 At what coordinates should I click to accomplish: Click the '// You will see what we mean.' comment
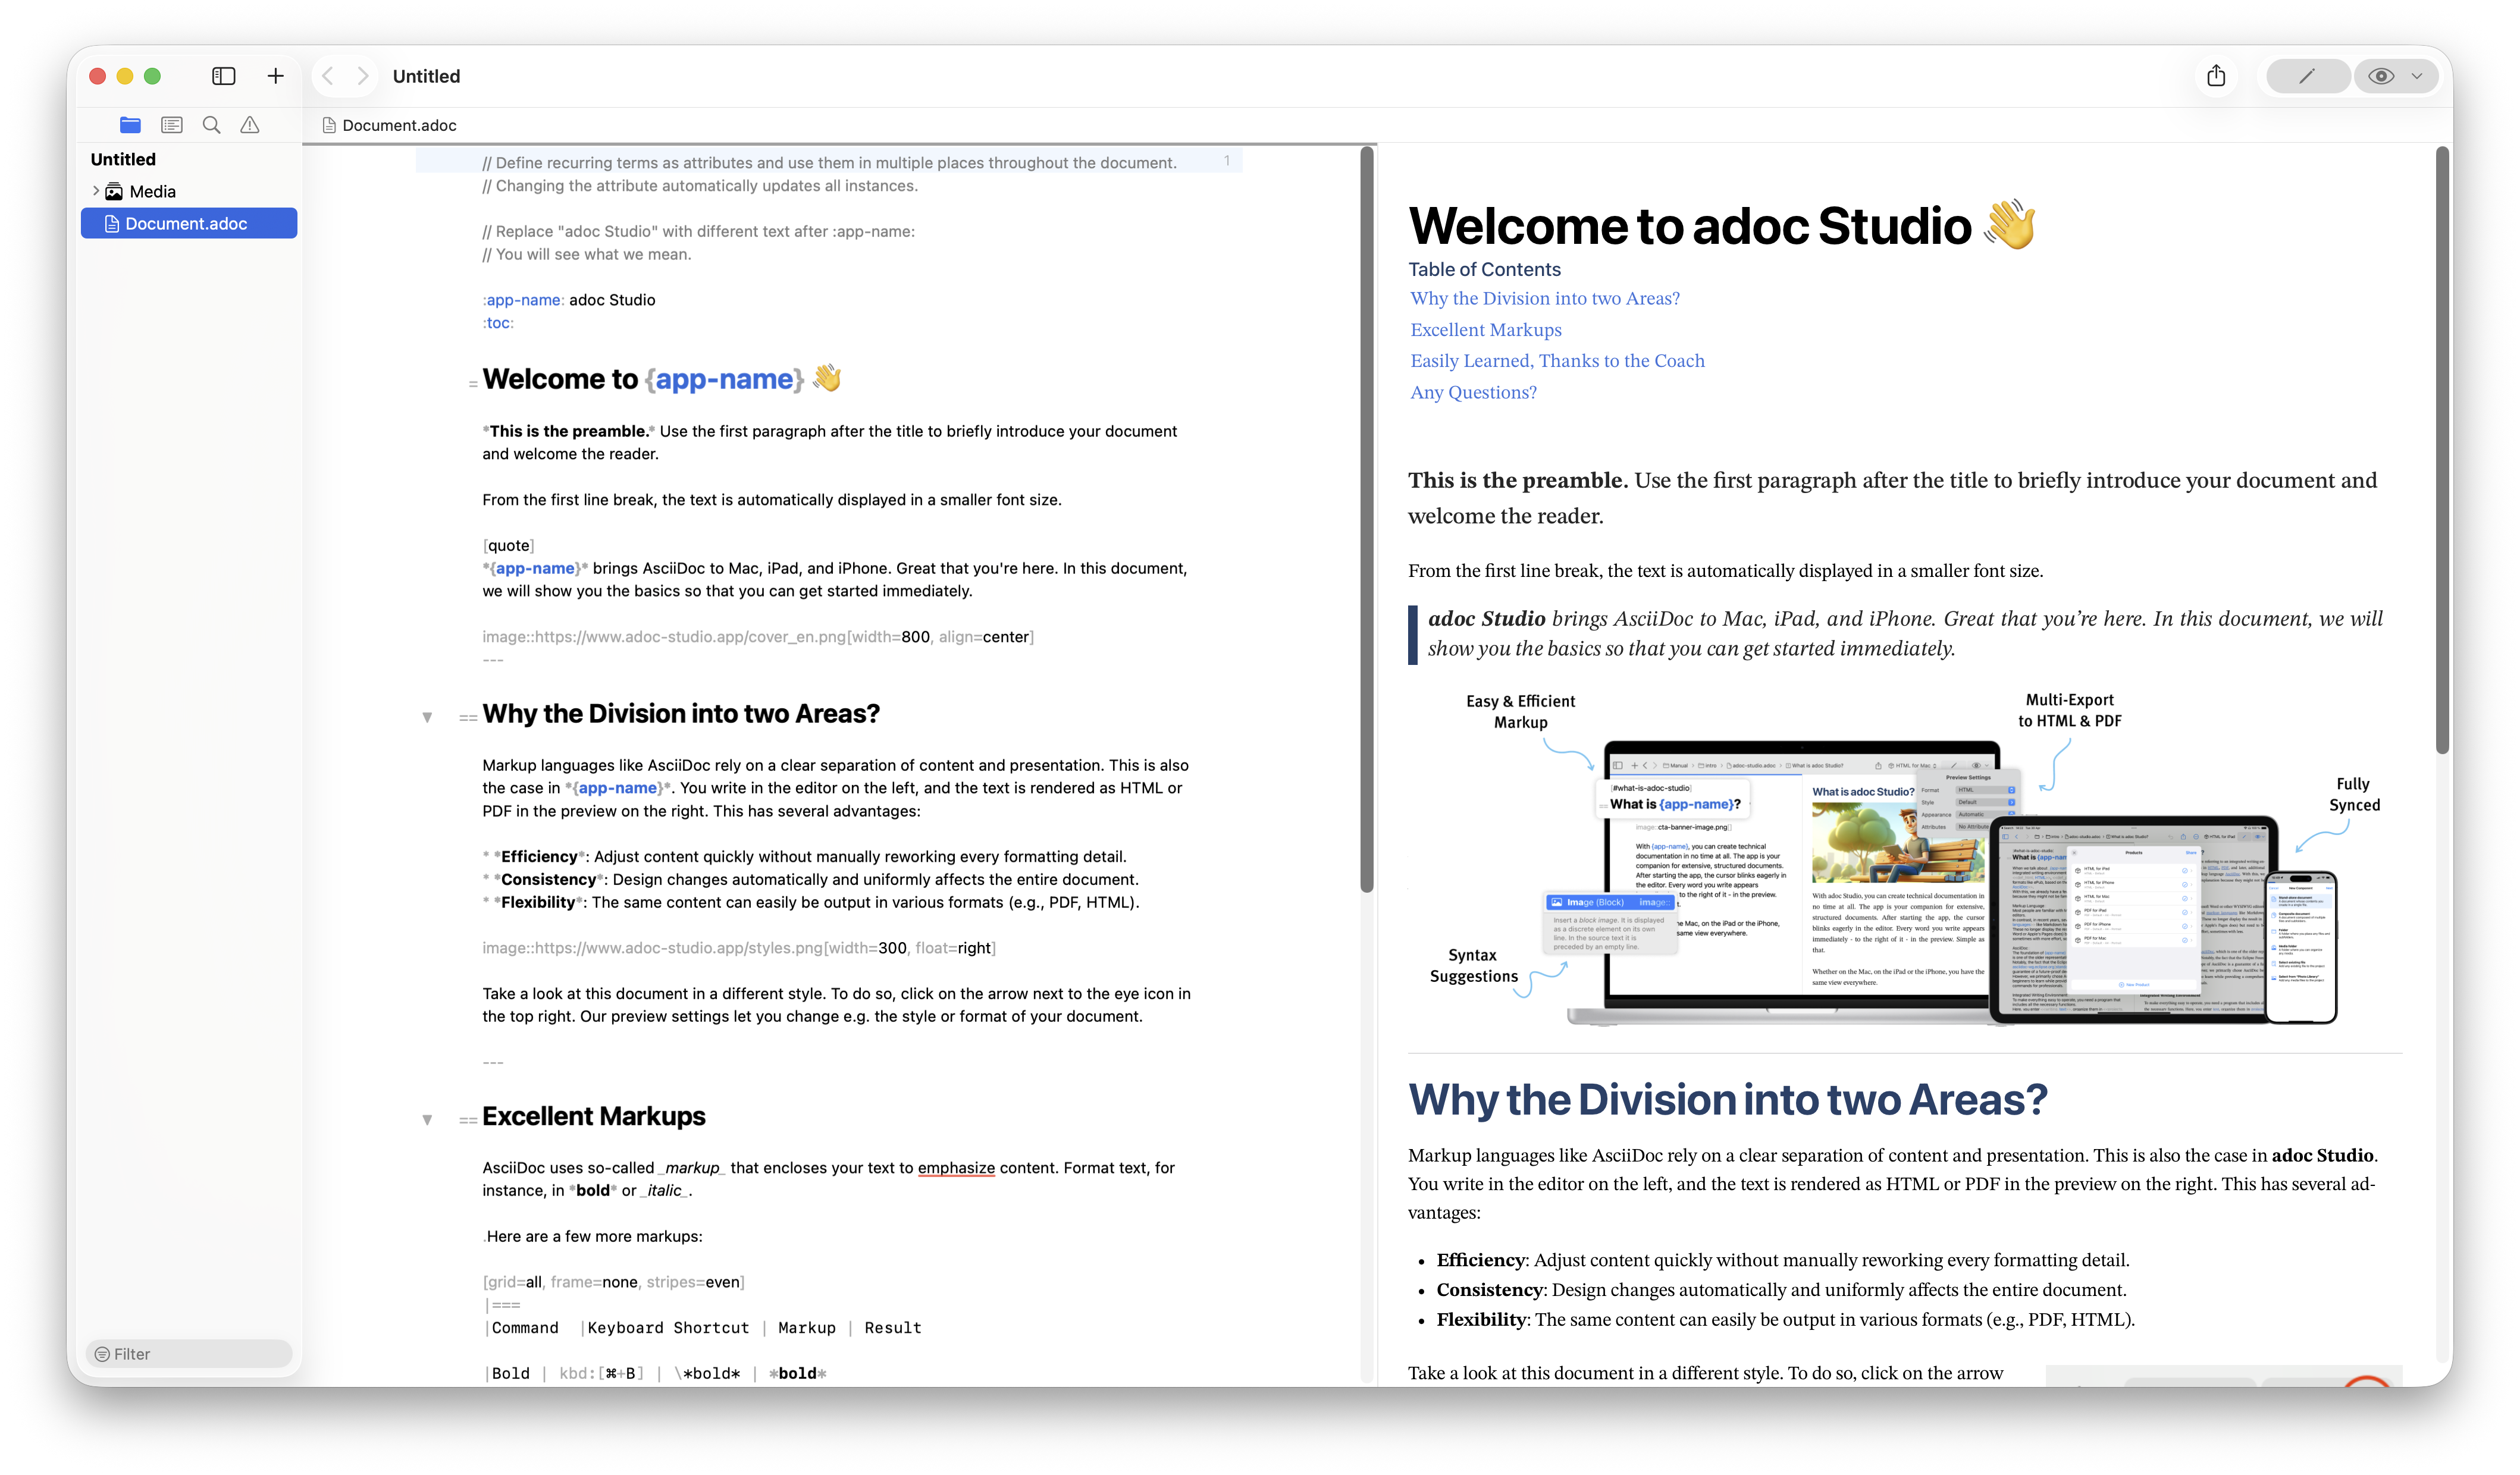tap(587, 254)
